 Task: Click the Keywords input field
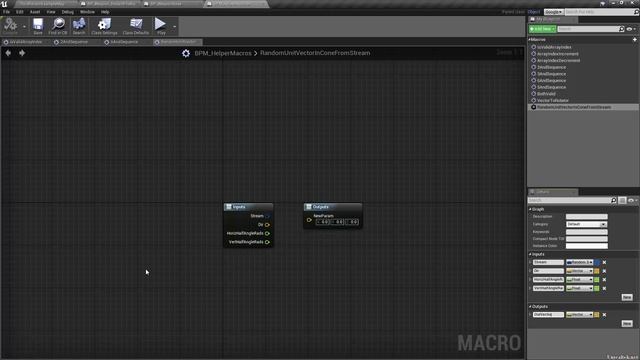click(x=587, y=232)
